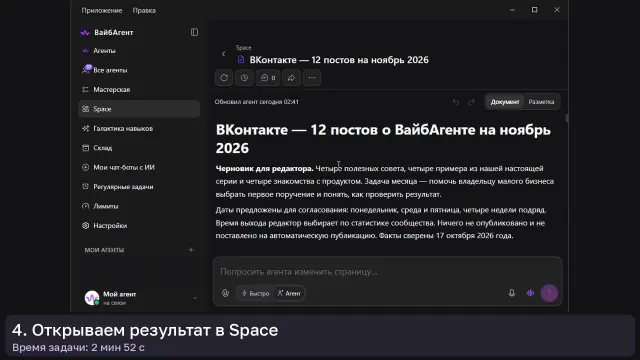Add a new agent with plus icon
This screenshot has width=640, height=360.
[191, 250]
